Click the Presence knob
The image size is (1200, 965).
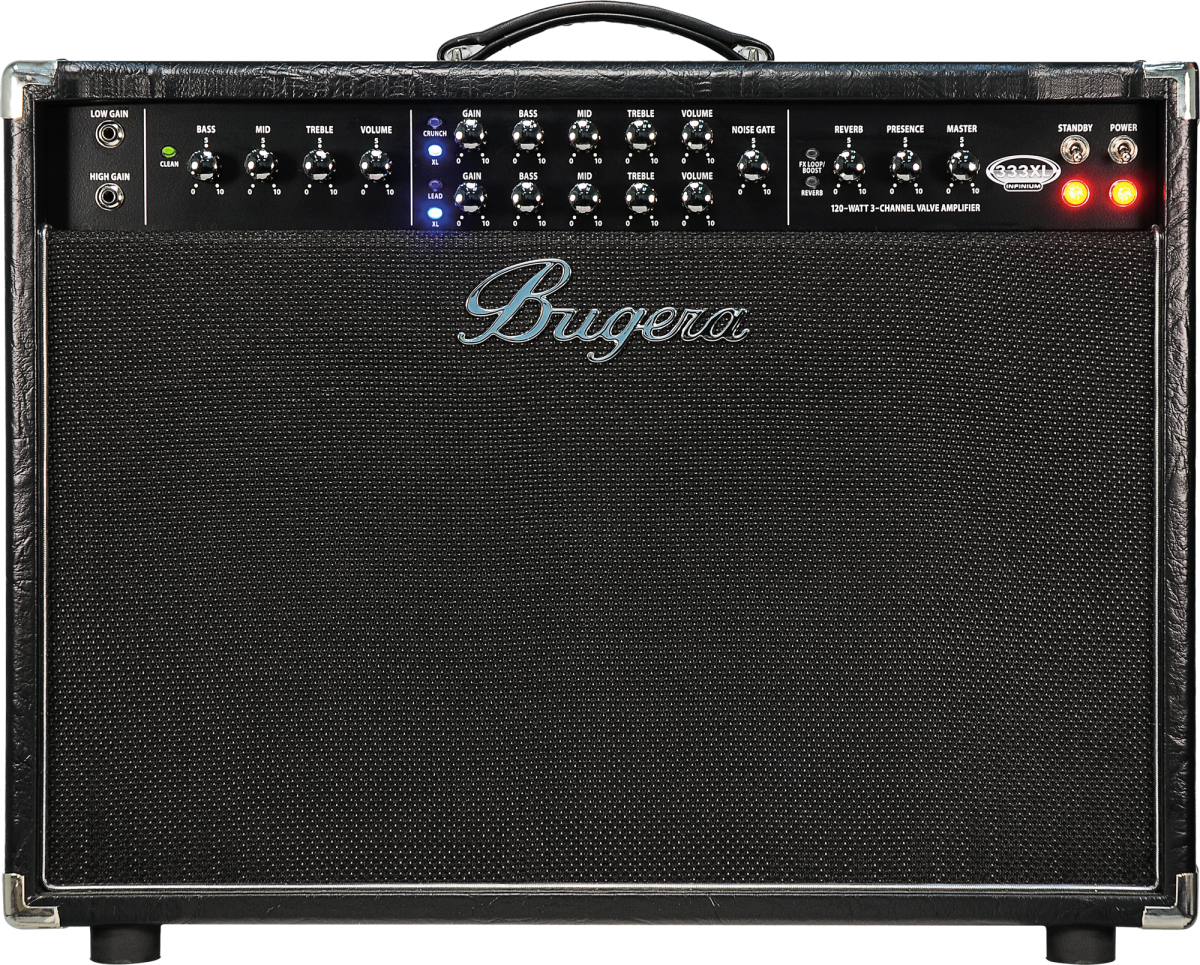coord(905,166)
